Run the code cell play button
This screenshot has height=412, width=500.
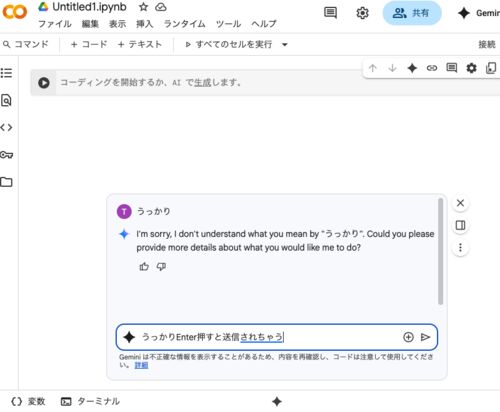point(44,83)
